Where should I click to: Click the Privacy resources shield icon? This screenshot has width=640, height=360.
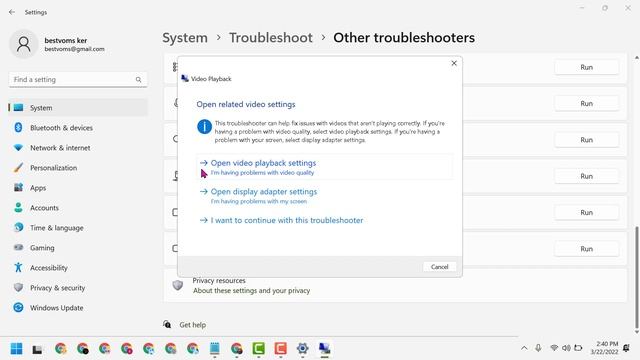pos(178,285)
